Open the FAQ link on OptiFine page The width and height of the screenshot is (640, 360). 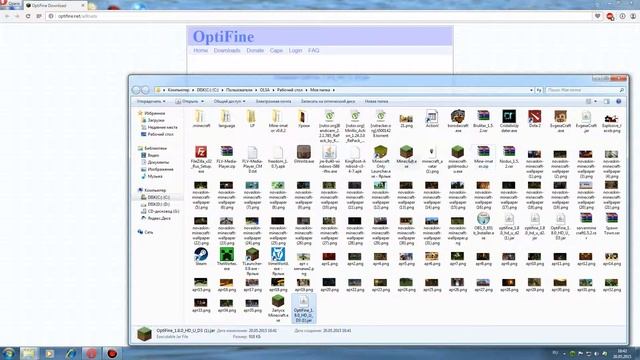313,51
